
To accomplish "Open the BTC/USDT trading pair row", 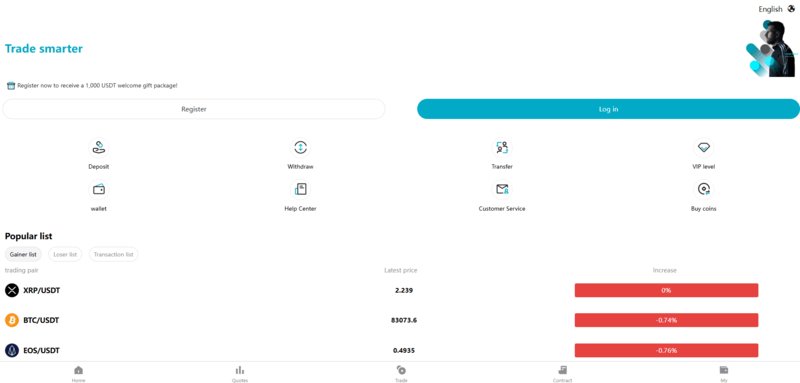I will pos(400,320).
